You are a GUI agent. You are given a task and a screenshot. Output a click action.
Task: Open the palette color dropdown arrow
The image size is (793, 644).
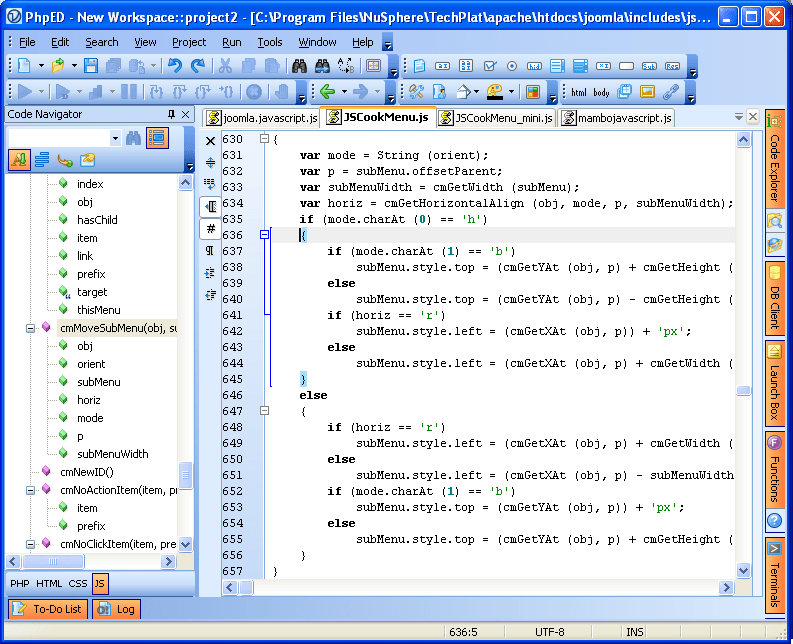point(511,92)
